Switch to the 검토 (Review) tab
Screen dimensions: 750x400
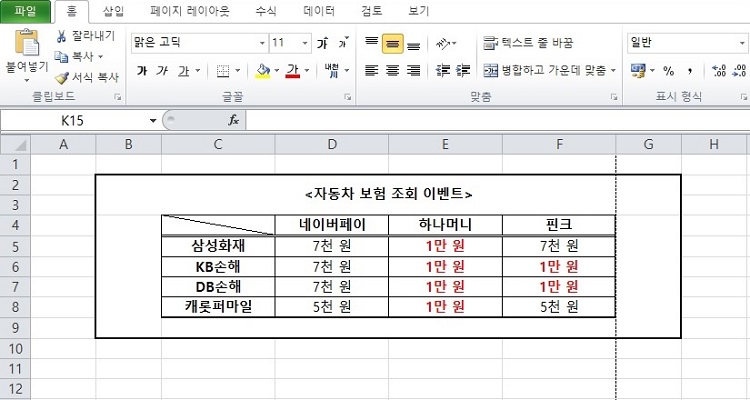372,11
